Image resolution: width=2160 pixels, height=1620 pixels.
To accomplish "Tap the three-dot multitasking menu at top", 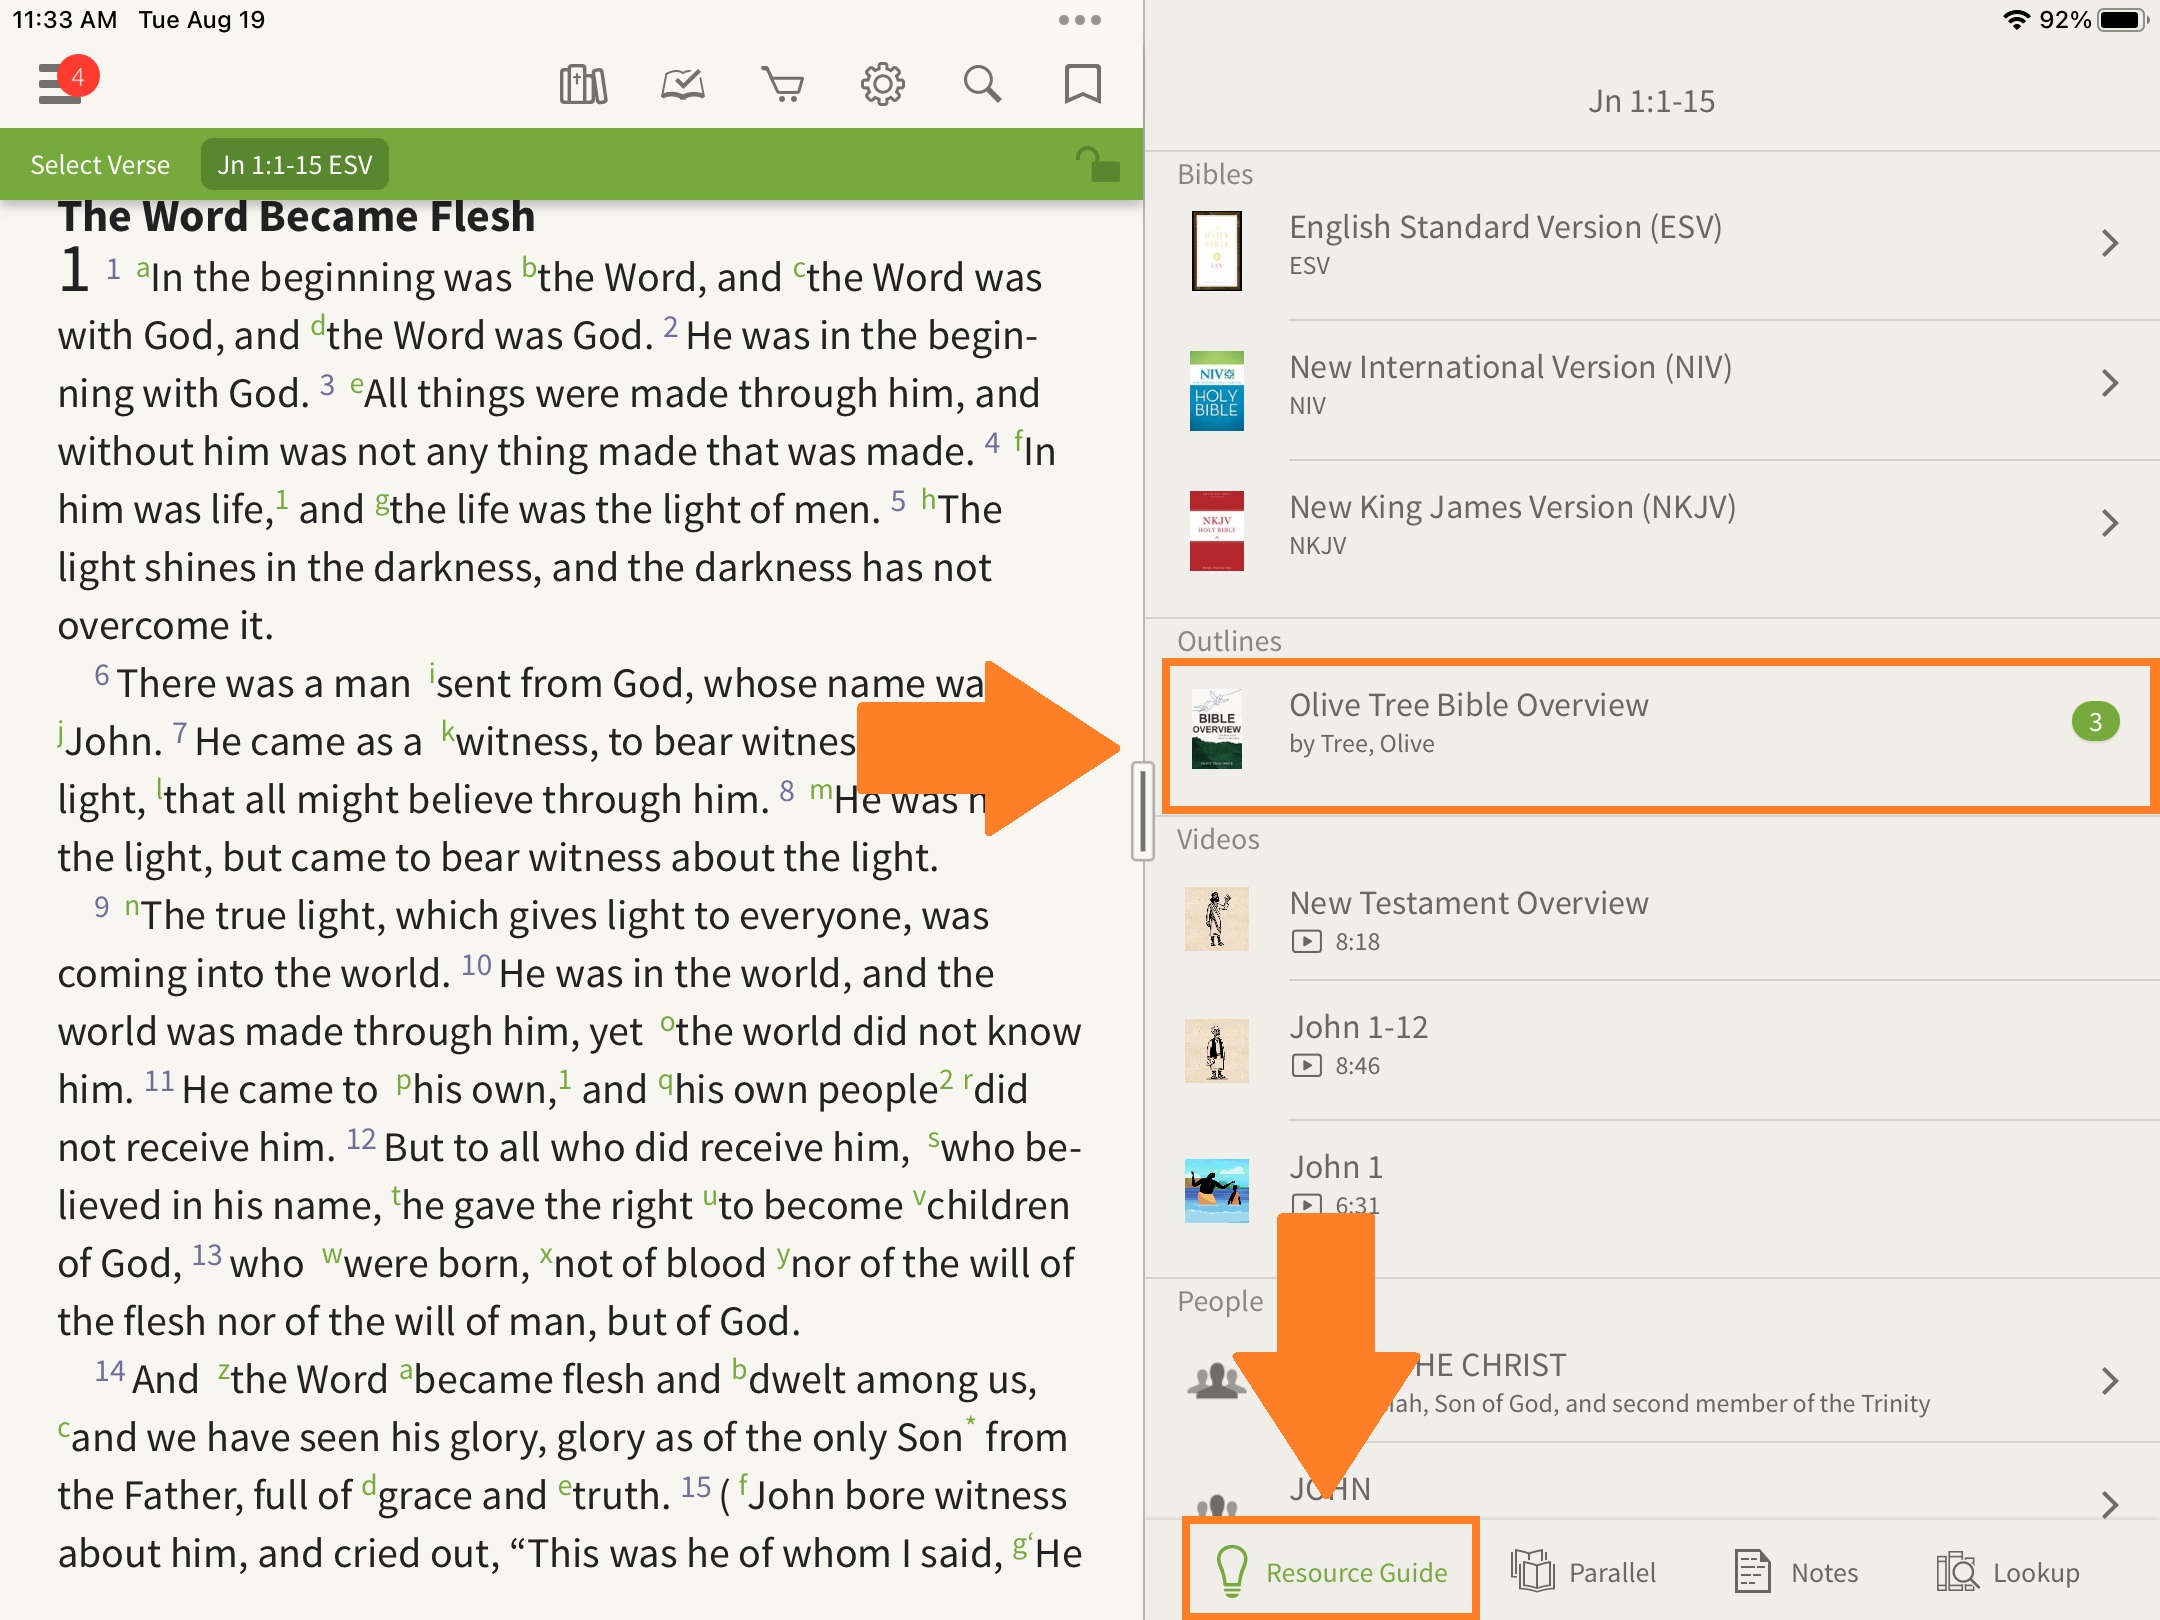I will [1079, 20].
